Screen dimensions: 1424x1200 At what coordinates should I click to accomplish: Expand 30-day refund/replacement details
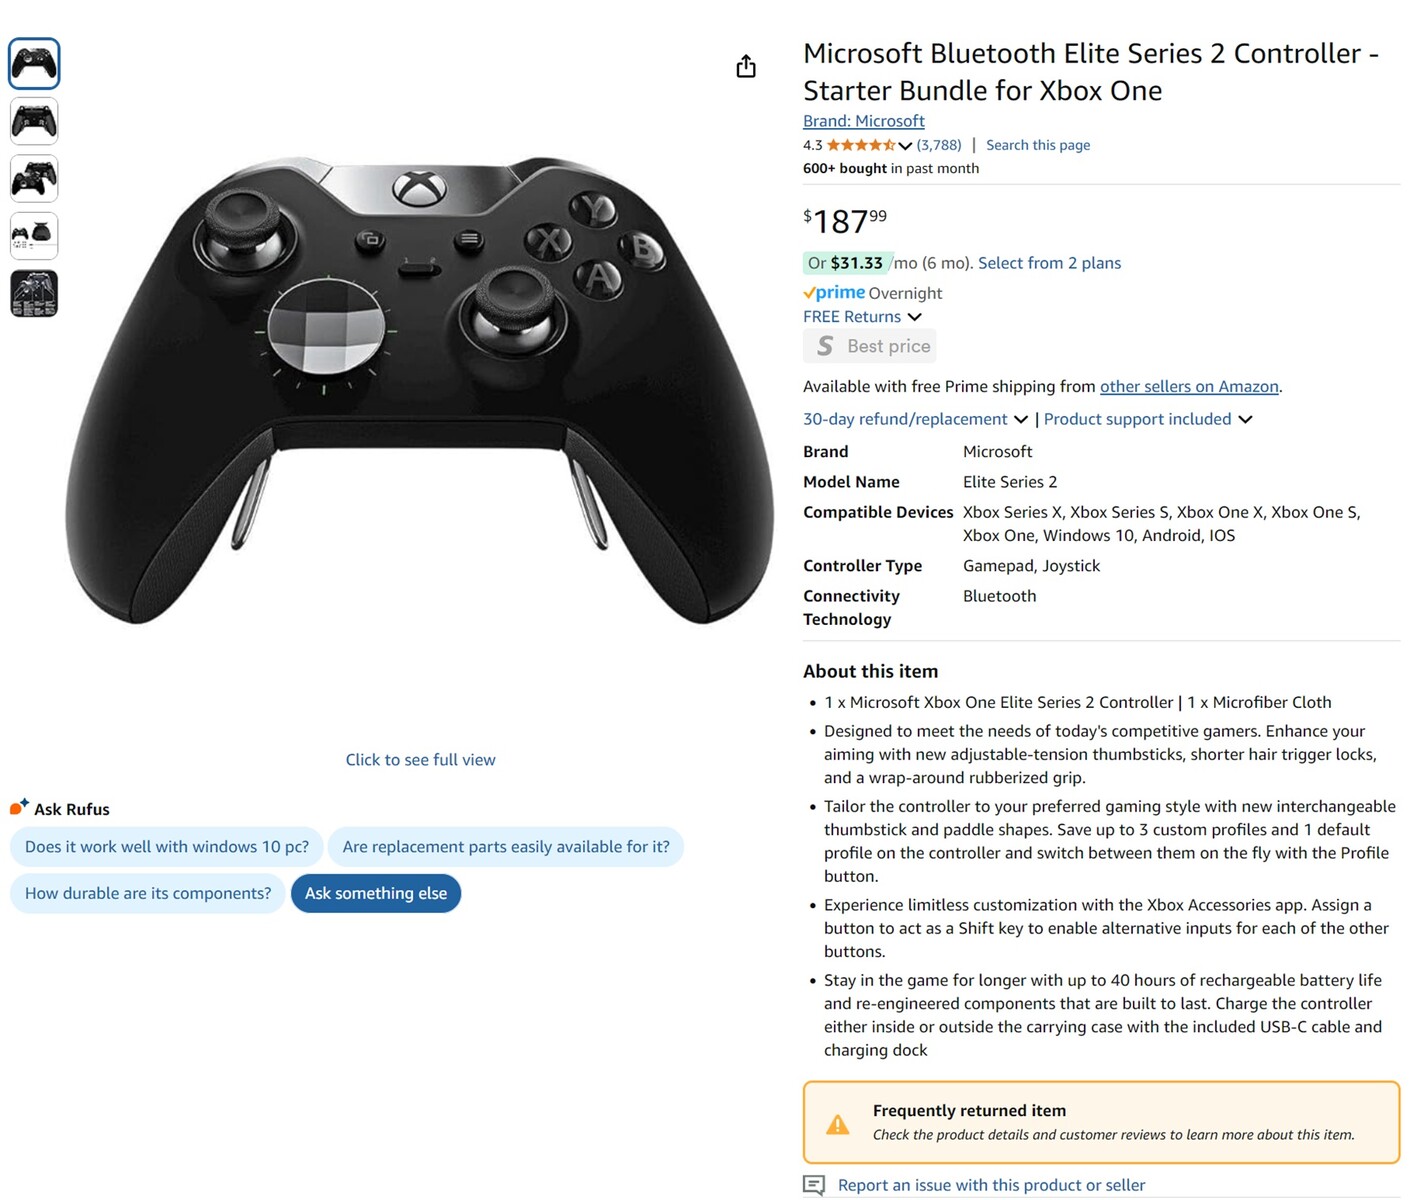pos(1020,419)
